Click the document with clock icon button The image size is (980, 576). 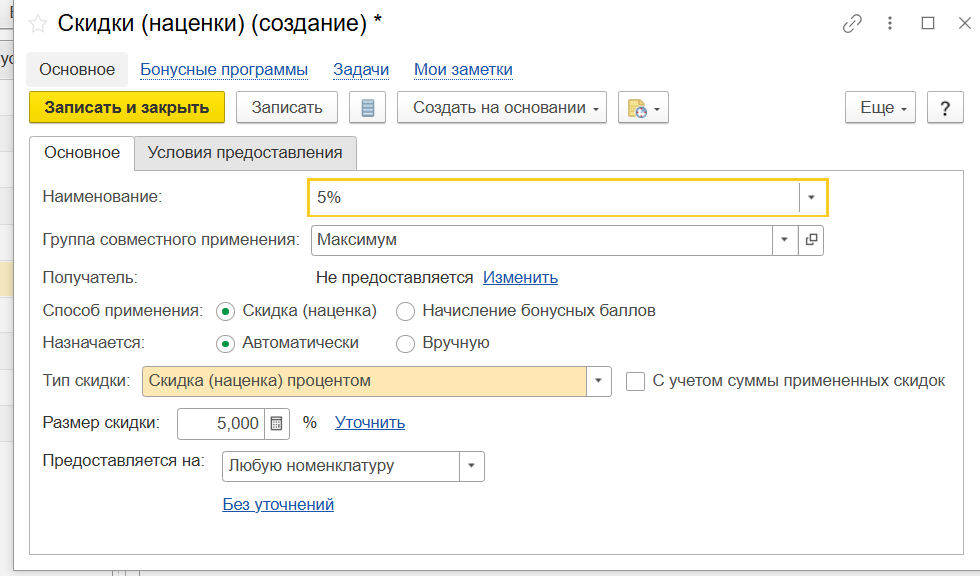point(642,108)
